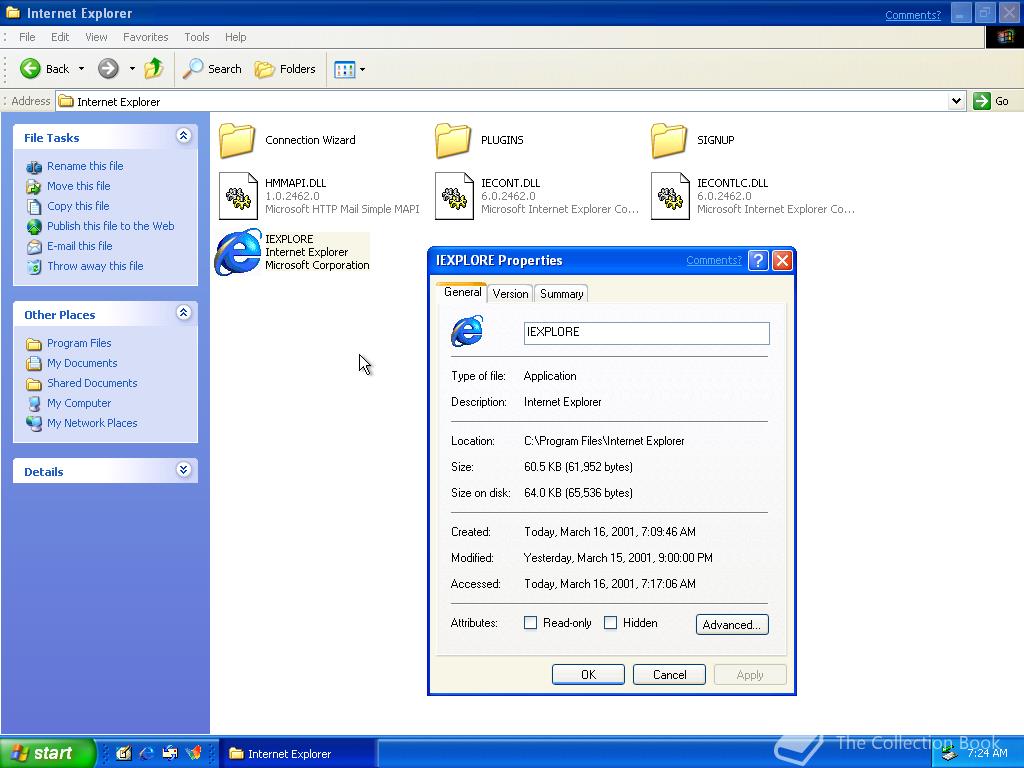Select the IECONT.DLL file icon

point(455,196)
